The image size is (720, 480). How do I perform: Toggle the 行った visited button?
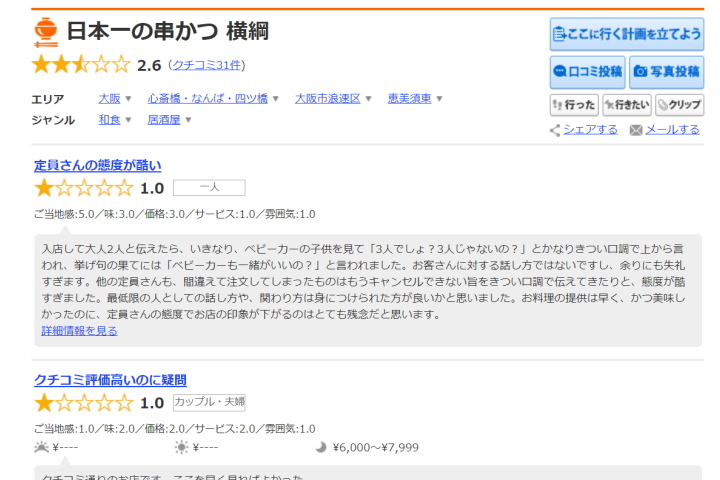click(574, 105)
